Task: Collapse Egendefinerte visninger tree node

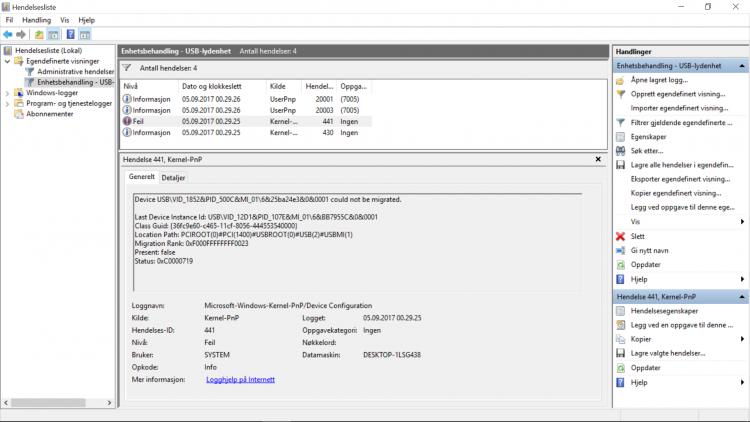Action: (x=8, y=61)
